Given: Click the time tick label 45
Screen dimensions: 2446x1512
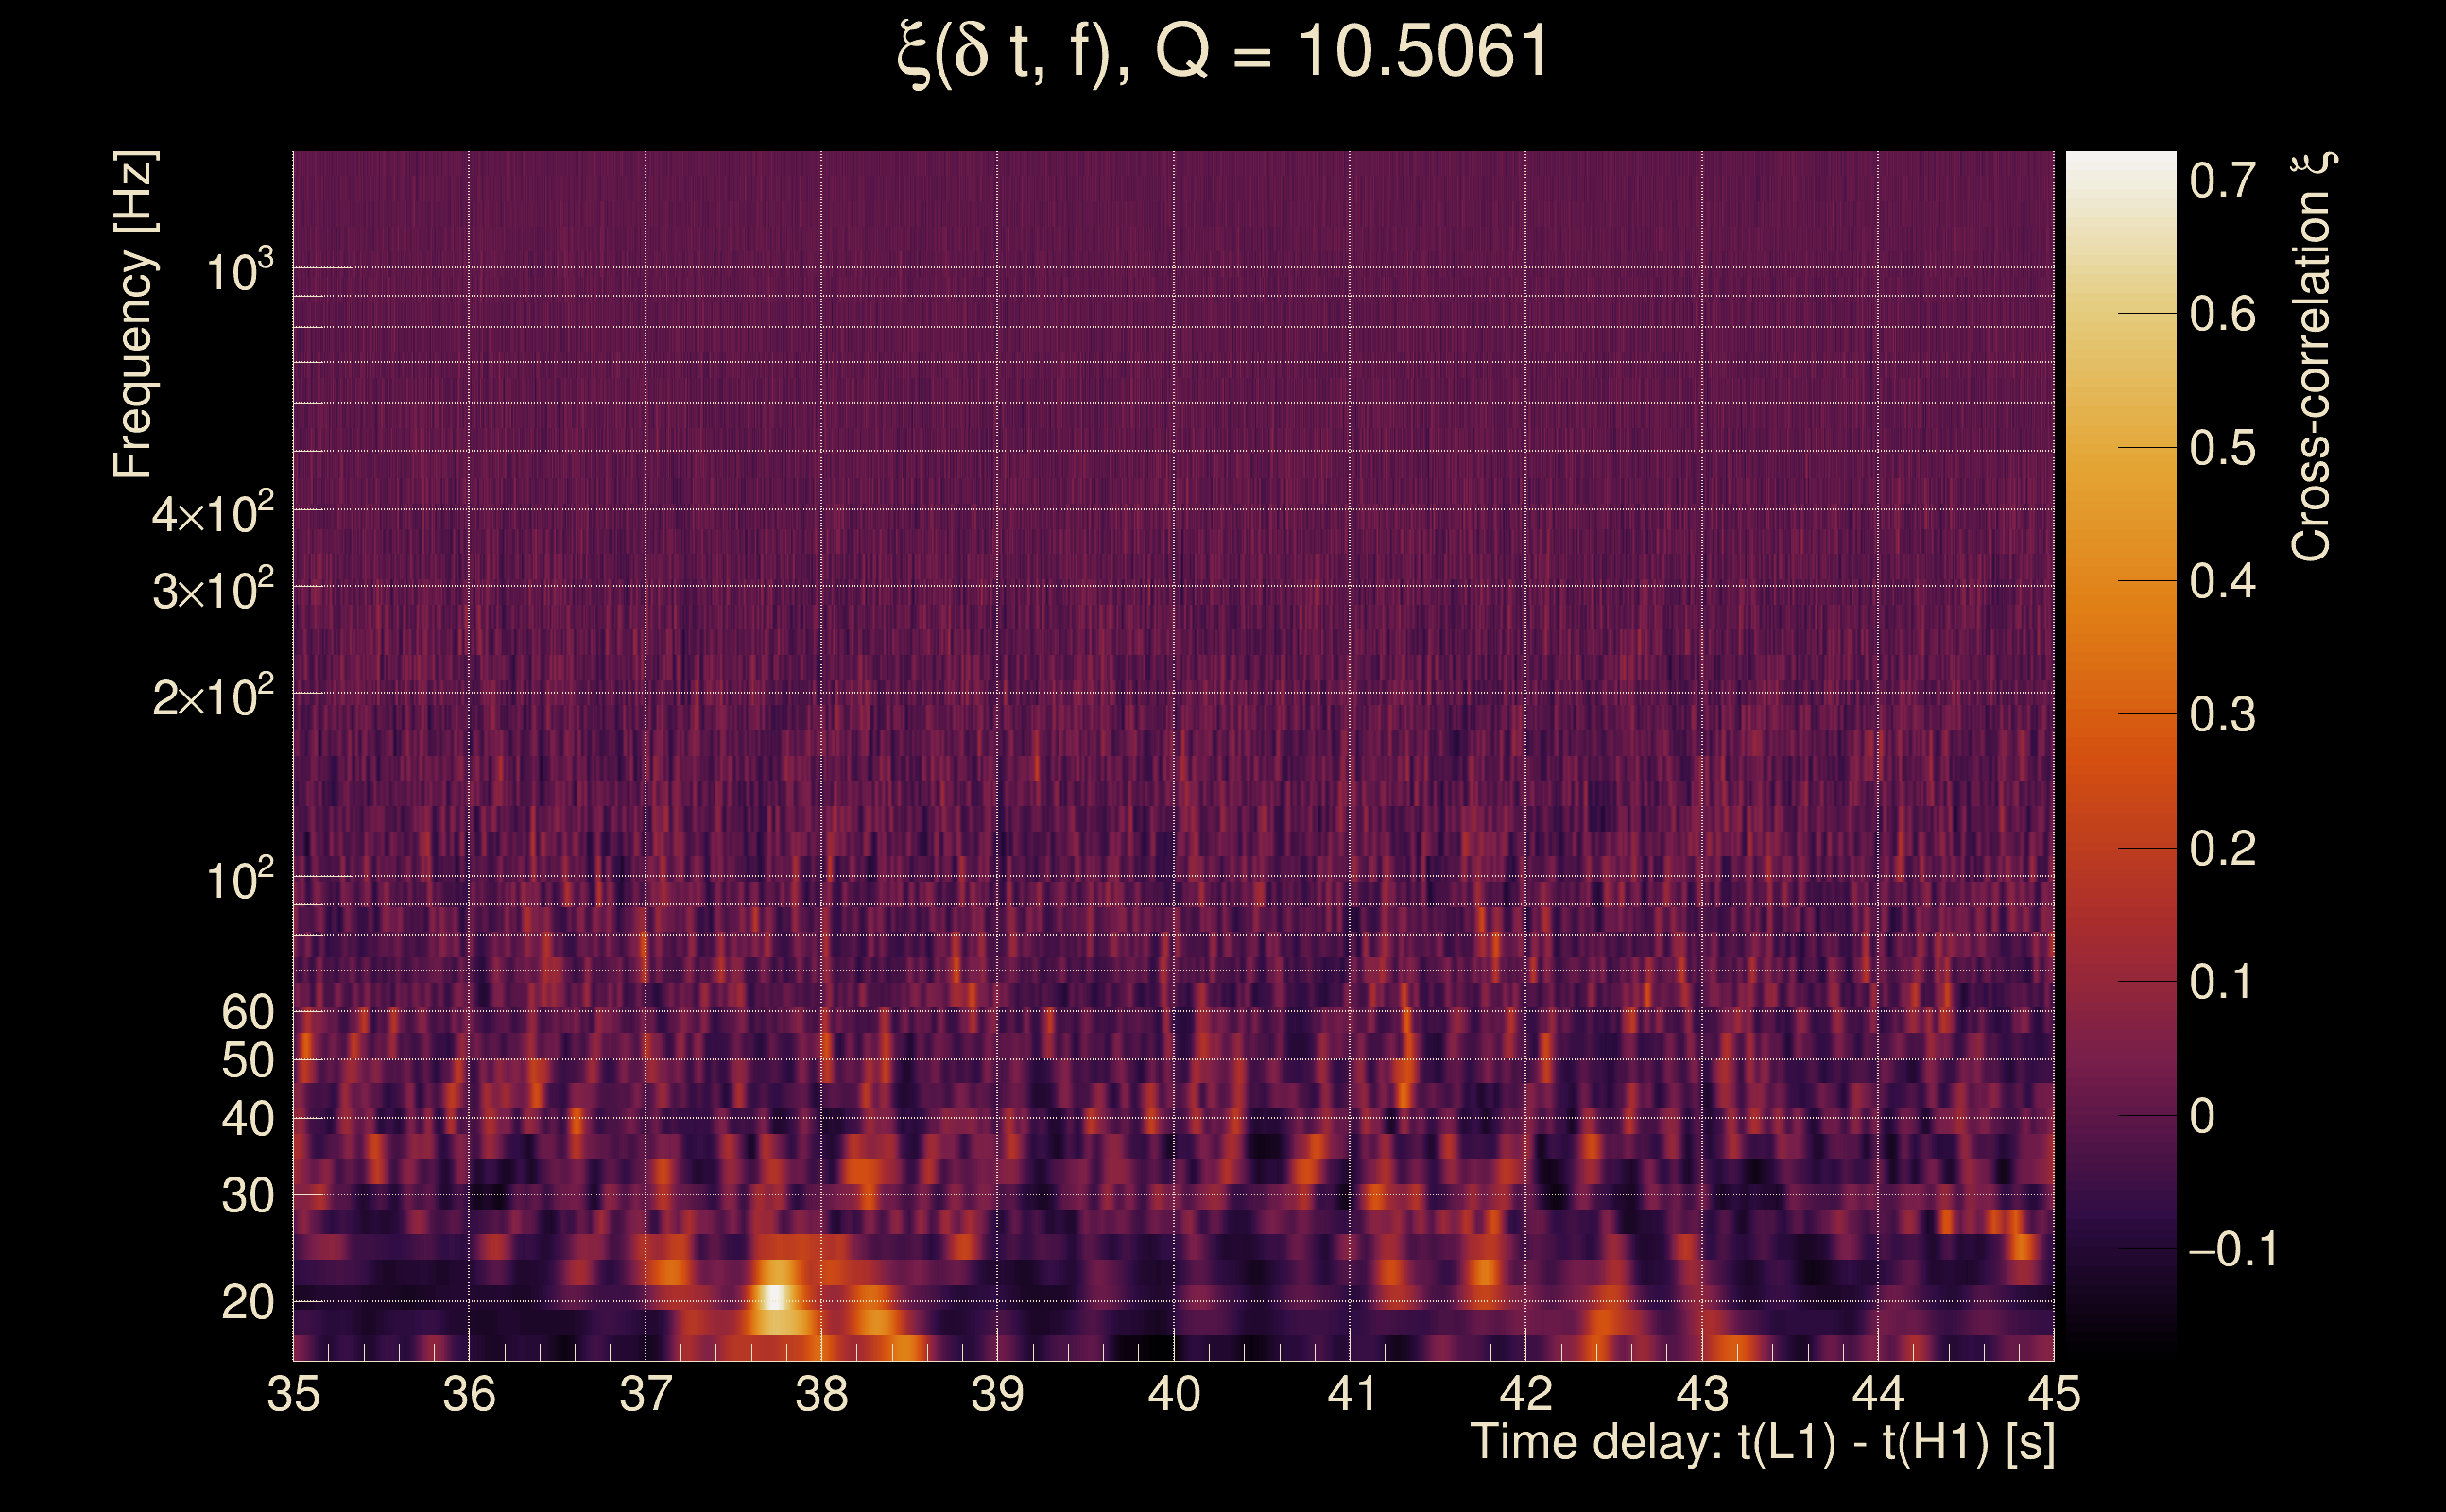Looking at the screenshot, I should click(x=2053, y=1394).
